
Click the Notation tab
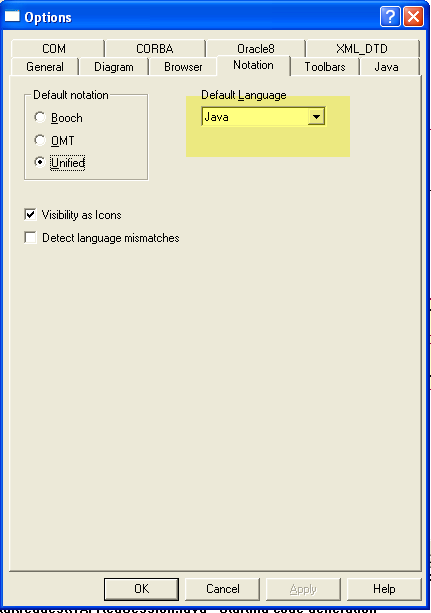(253, 65)
